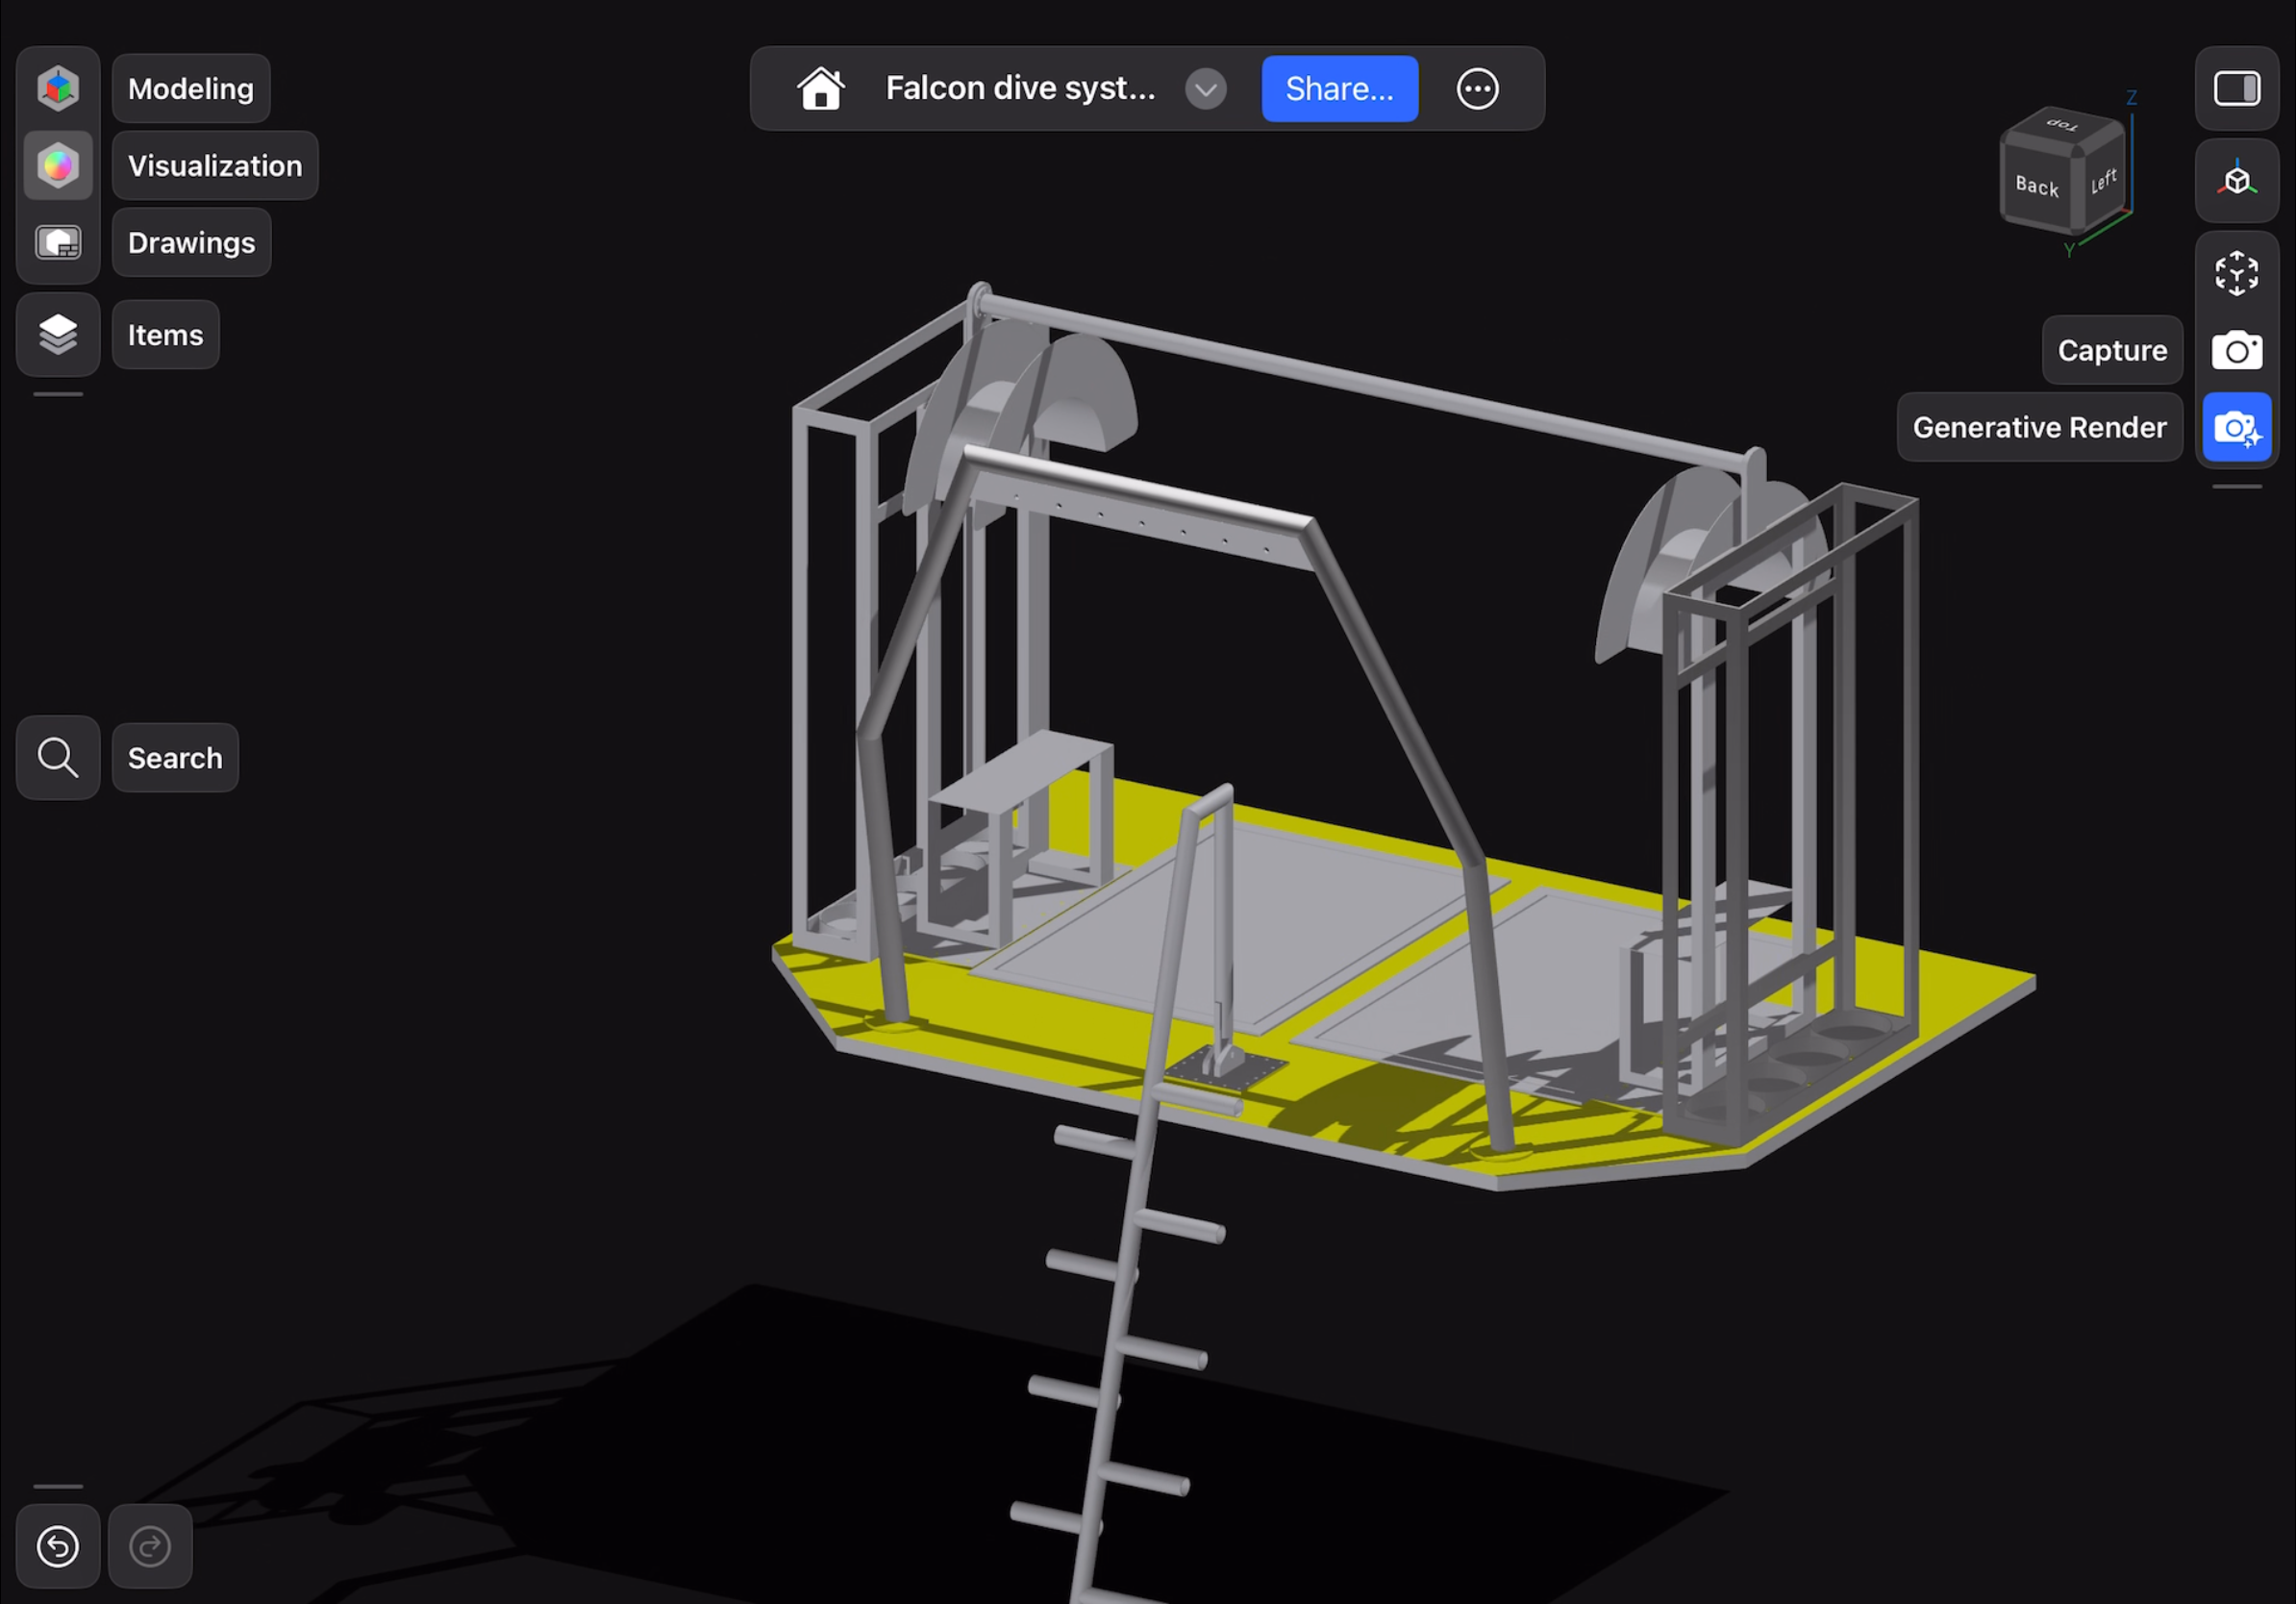
Task: Expand the document title dropdown chevron
Action: (x=1205, y=89)
